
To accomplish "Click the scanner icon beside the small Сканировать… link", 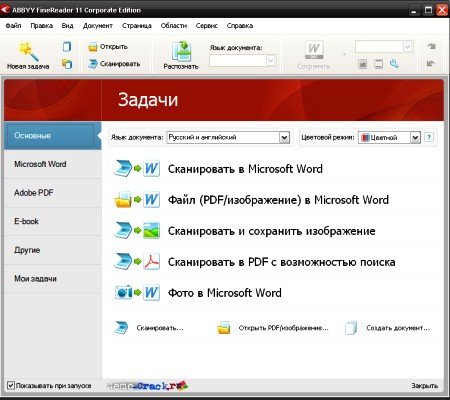I will click(x=121, y=328).
